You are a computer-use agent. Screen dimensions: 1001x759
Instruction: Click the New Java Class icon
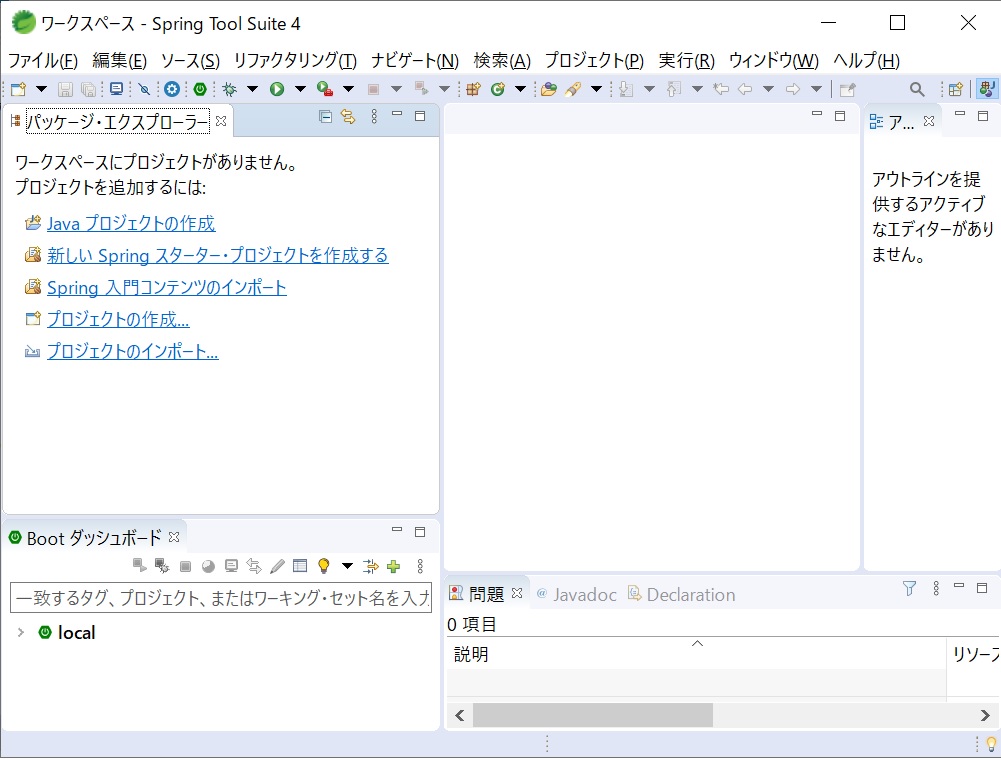pos(498,89)
